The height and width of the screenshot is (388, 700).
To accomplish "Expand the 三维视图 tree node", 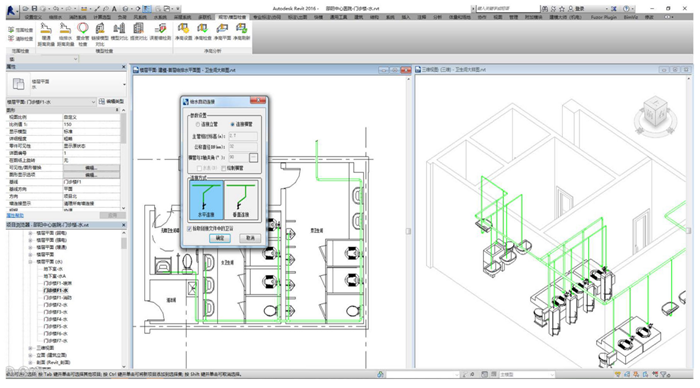I will (x=30, y=348).
